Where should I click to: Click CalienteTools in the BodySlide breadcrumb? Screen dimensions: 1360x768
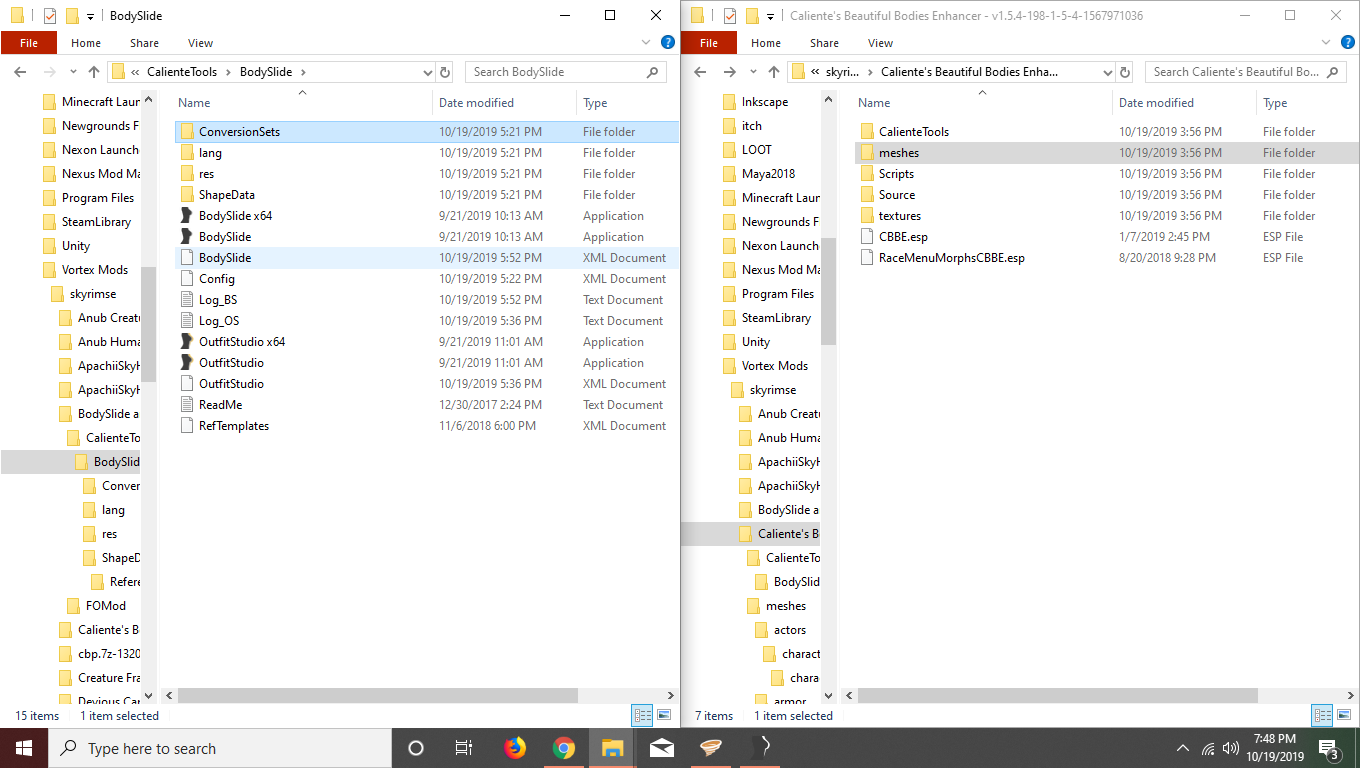[182, 72]
